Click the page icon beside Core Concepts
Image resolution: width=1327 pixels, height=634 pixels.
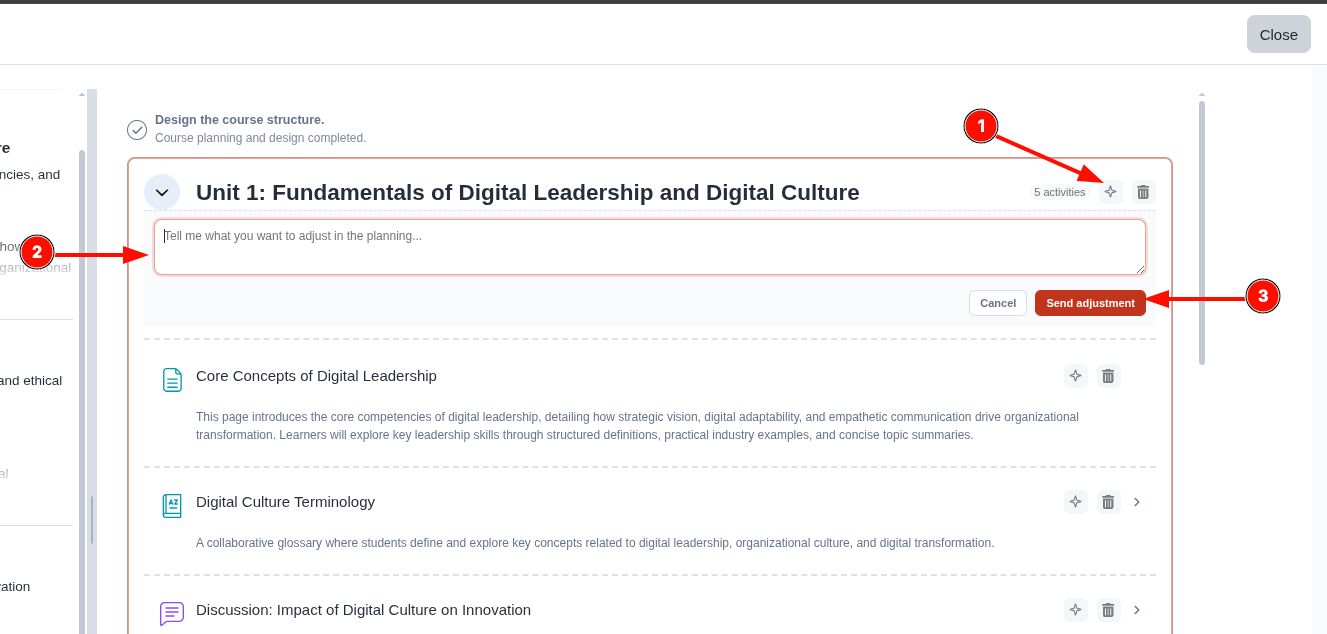[172, 380]
